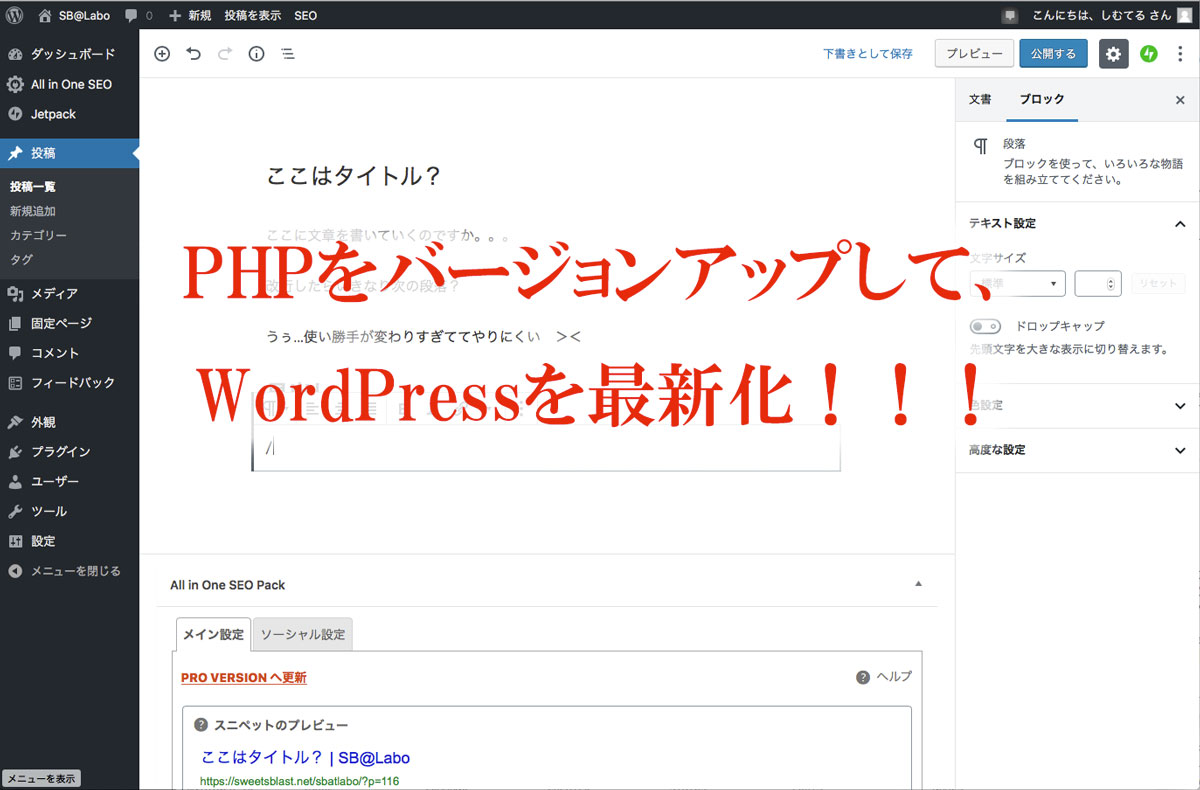The height and width of the screenshot is (790, 1200).
Task: Open the SB@Labo site home link
Action: (x=74, y=15)
